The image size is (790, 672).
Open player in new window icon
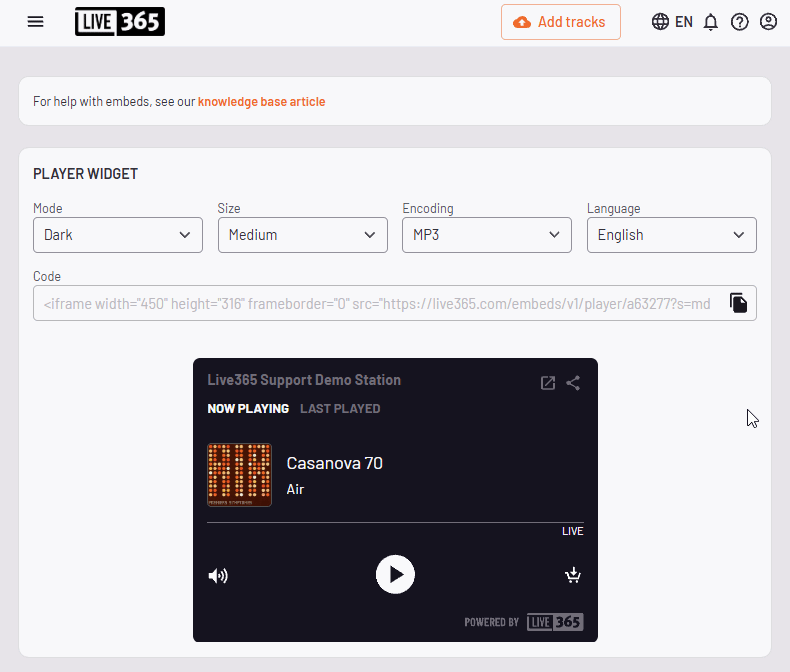pos(548,383)
